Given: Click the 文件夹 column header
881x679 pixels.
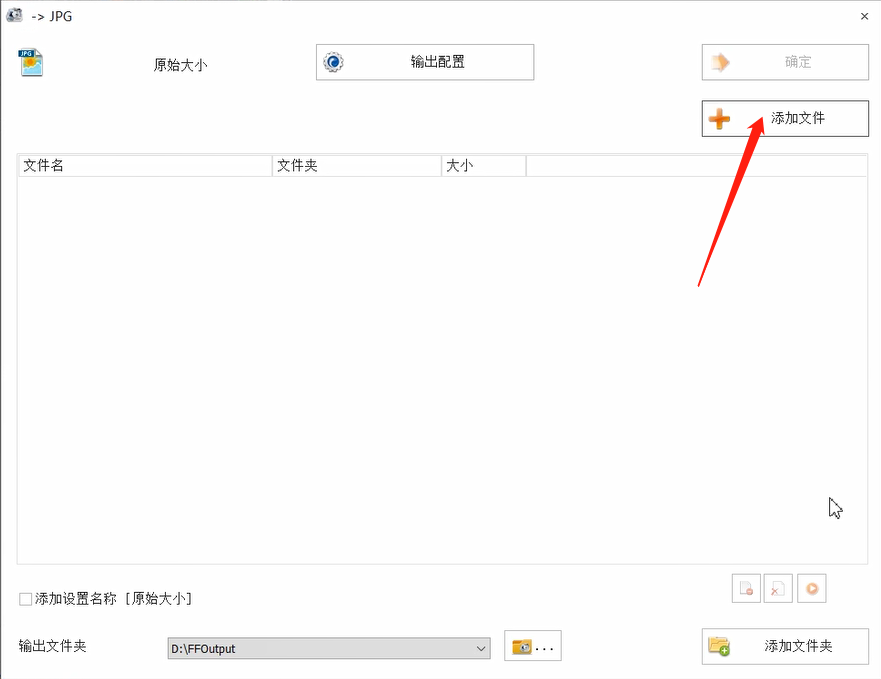Looking at the screenshot, I should pyautogui.click(x=355, y=165).
